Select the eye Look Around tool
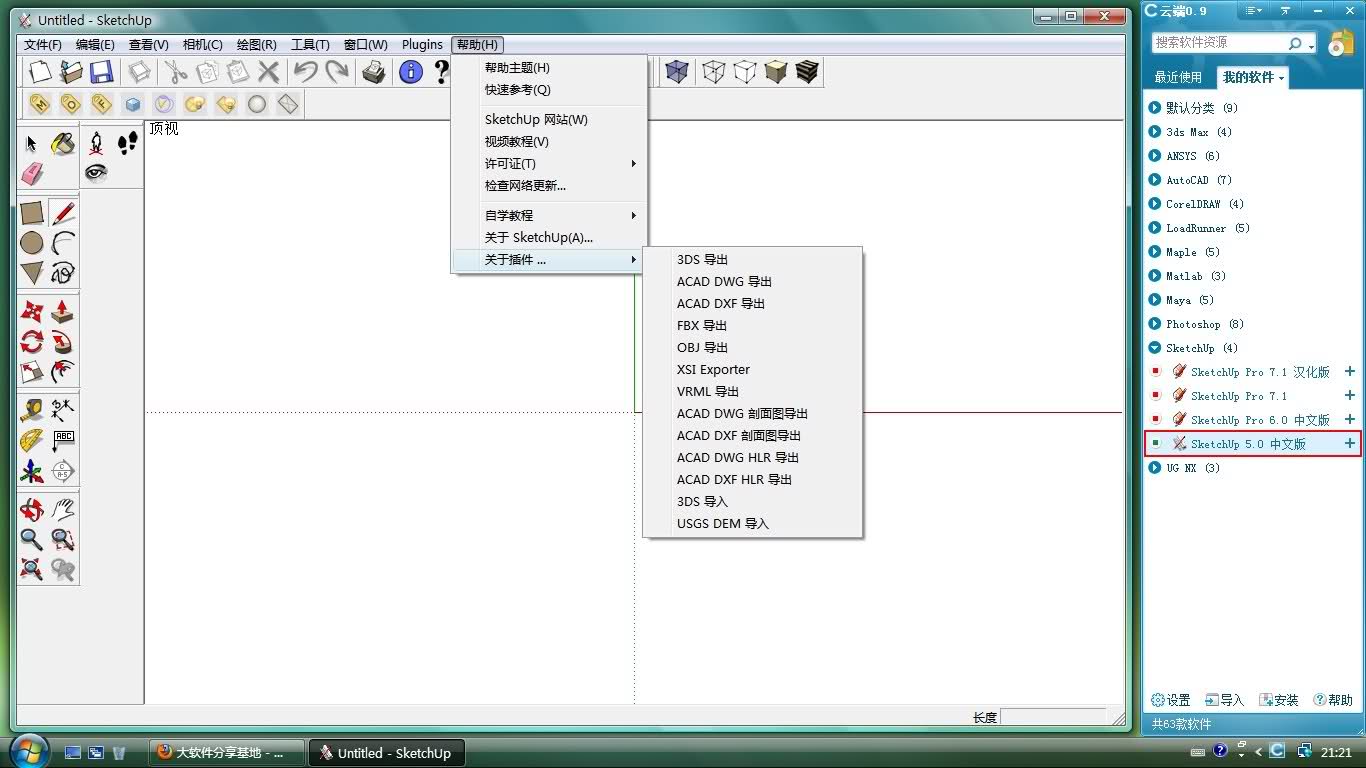1366x768 pixels. click(96, 173)
